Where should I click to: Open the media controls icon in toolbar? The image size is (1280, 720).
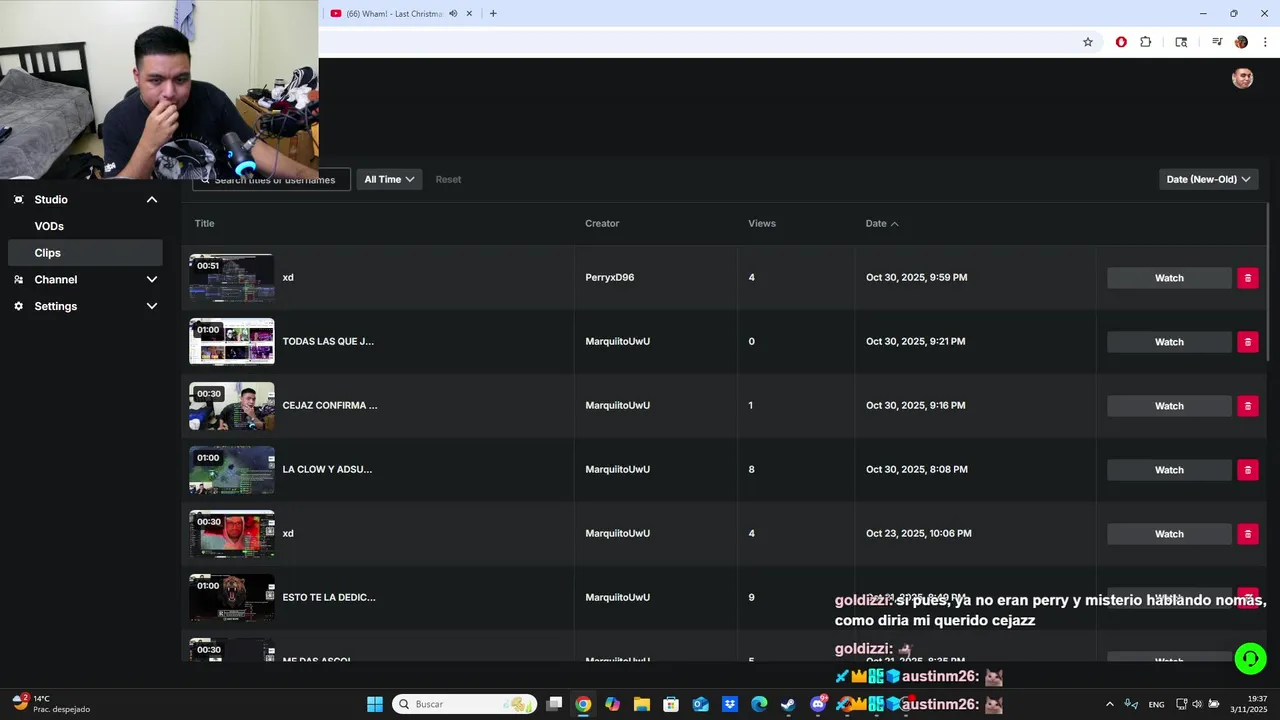pyautogui.click(x=1217, y=42)
